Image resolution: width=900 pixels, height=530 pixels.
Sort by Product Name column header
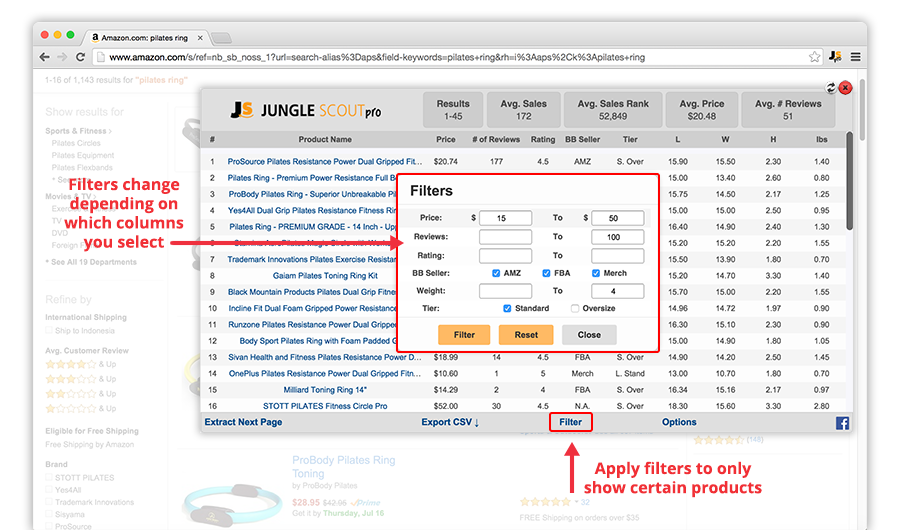tap(325, 140)
